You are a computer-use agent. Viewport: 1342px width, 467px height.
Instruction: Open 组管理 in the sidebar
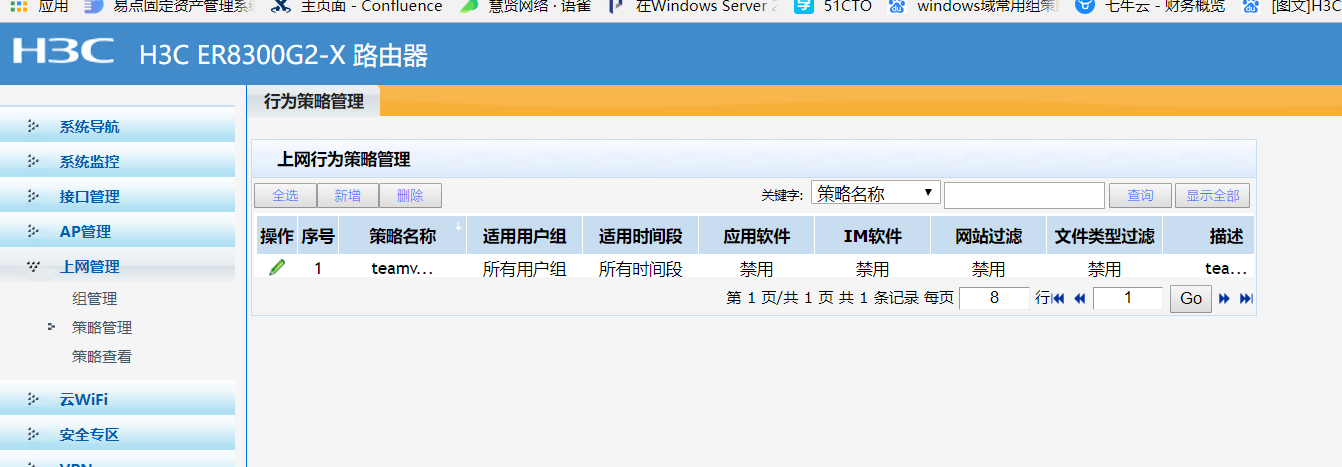pos(95,298)
